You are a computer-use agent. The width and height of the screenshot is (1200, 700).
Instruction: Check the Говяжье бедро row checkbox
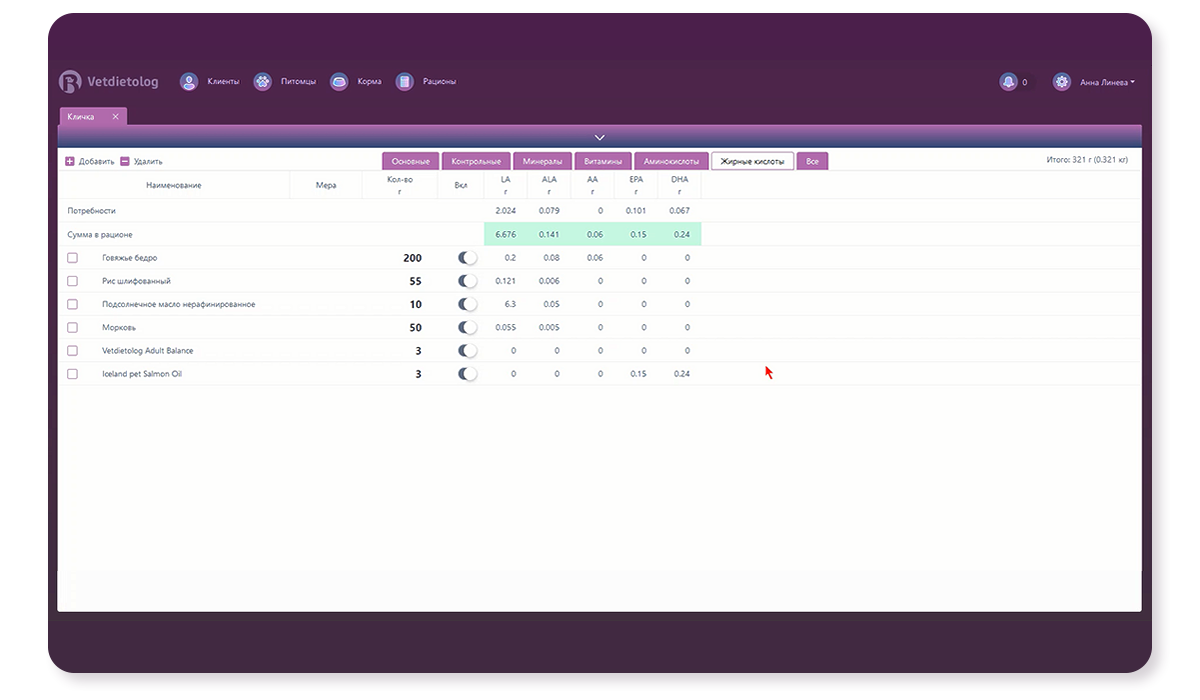click(72, 258)
